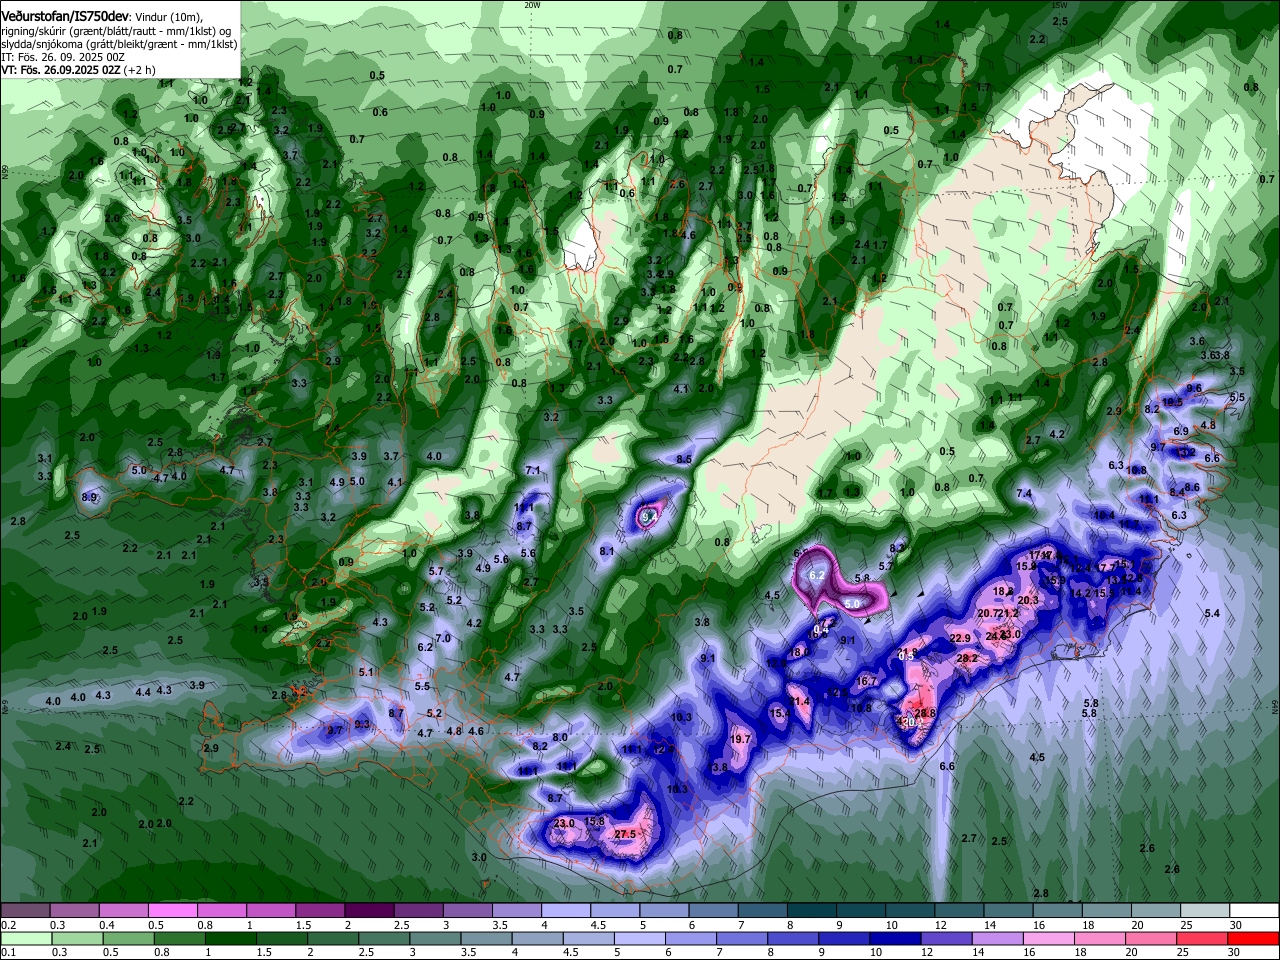Viewport: 1280px width, 960px height.
Task: Click the 19.7 precipitation value
Action: pyautogui.click(x=740, y=739)
